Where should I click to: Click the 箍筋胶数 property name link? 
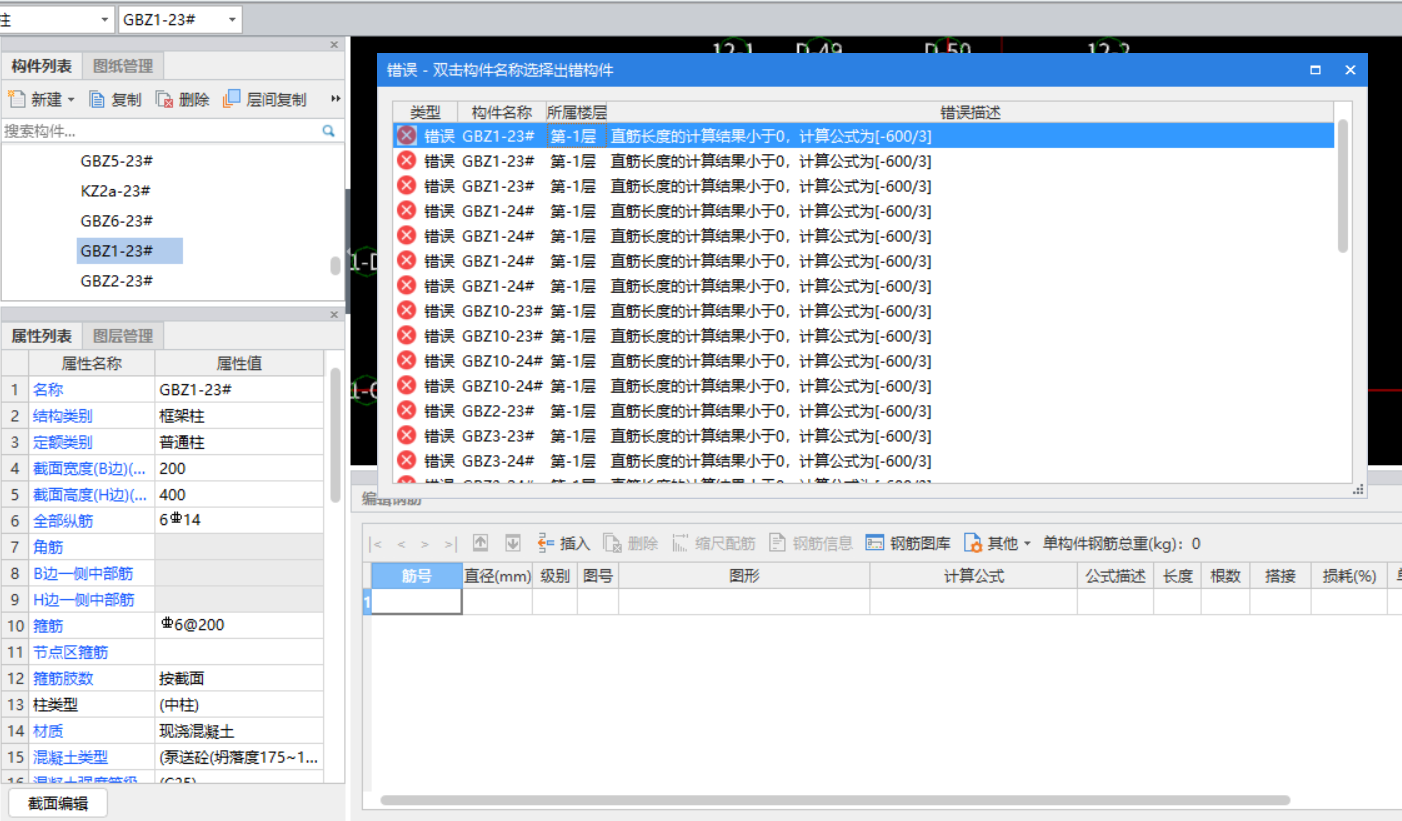tap(63, 678)
